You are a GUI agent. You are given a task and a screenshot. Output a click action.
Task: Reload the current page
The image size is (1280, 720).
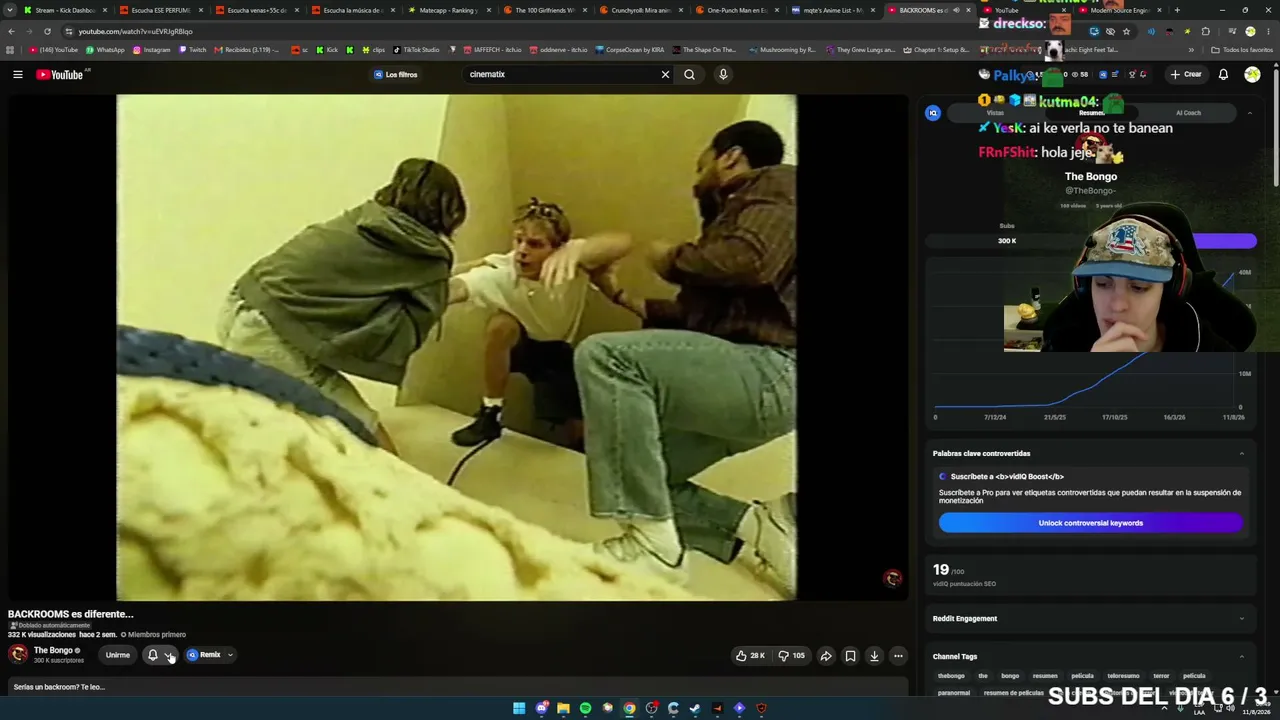tap(47, 31)
